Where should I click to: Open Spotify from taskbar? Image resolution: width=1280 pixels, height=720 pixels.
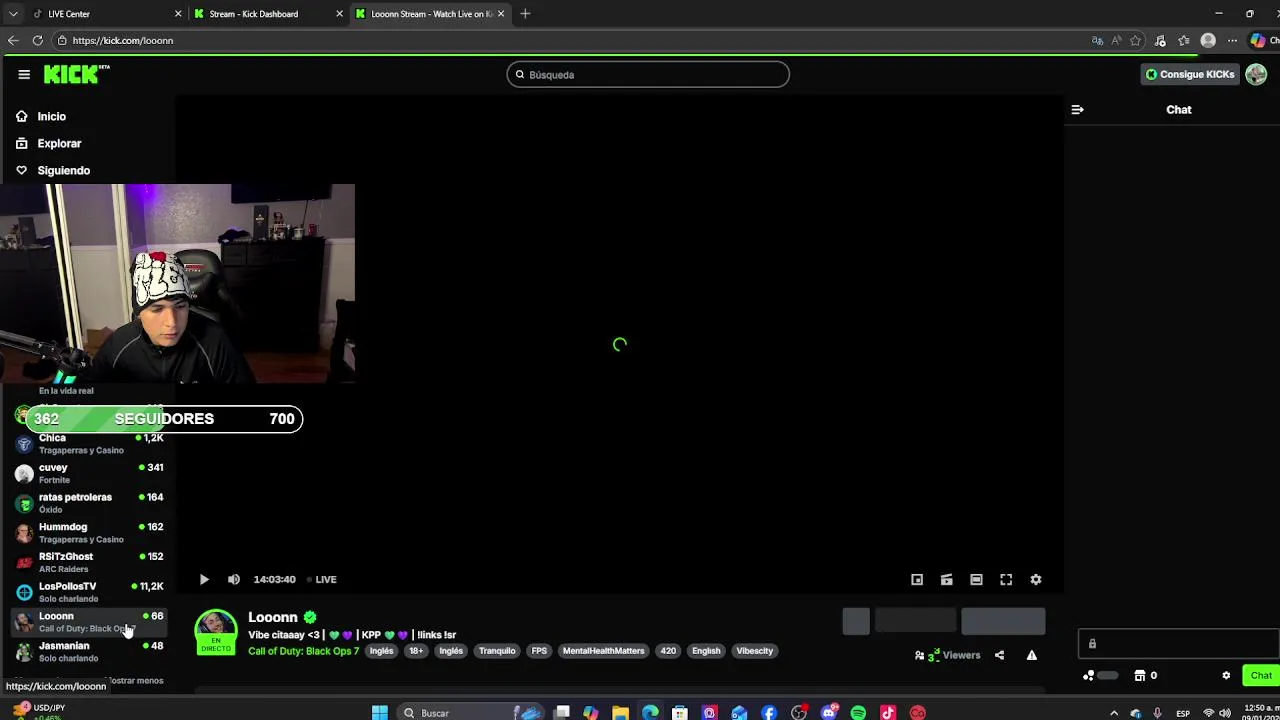(x=858, y=713)
